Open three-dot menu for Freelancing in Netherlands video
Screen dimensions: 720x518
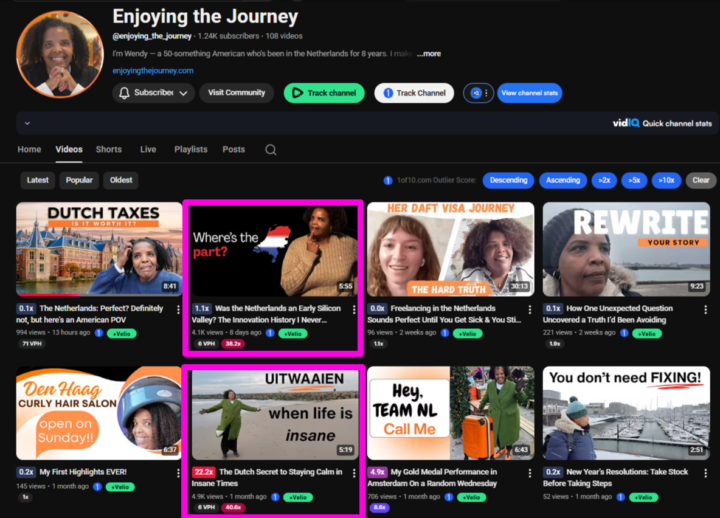pos(530,310)
